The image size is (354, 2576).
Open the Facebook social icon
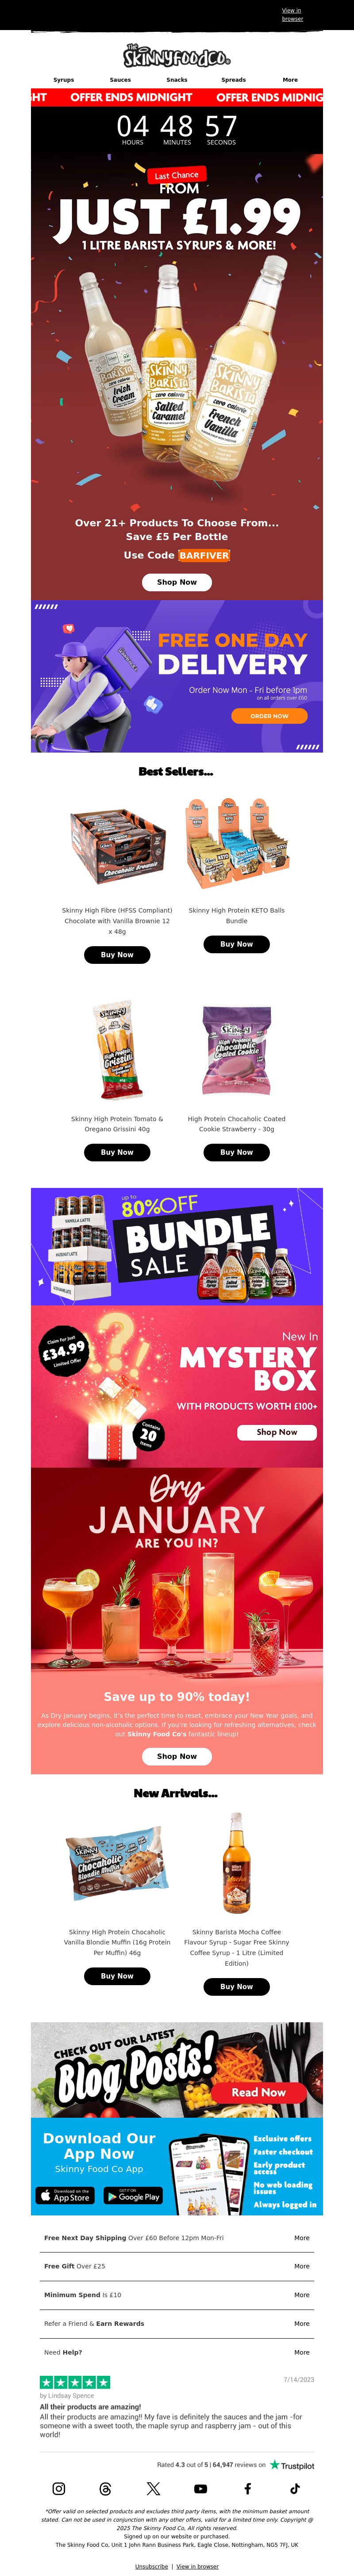pyautogui.click(x=248, y=2488)
